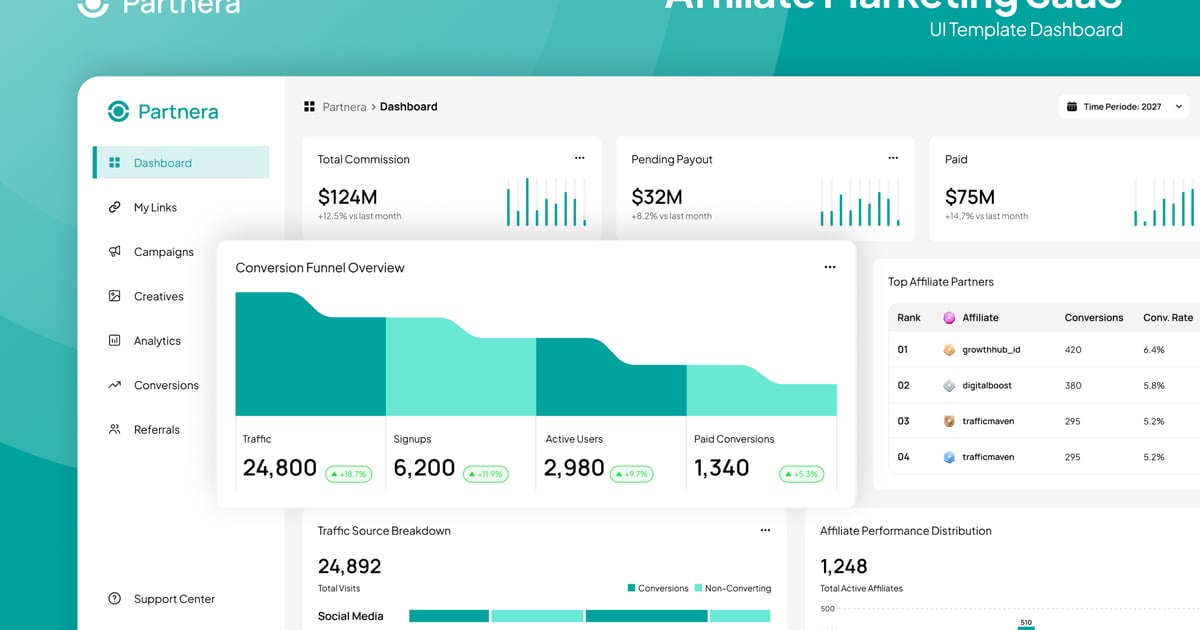Click the Conversions trend arrow icon
Viewport: 1200px width, 630px height.
pyautogui.click(x=114, y=385)
